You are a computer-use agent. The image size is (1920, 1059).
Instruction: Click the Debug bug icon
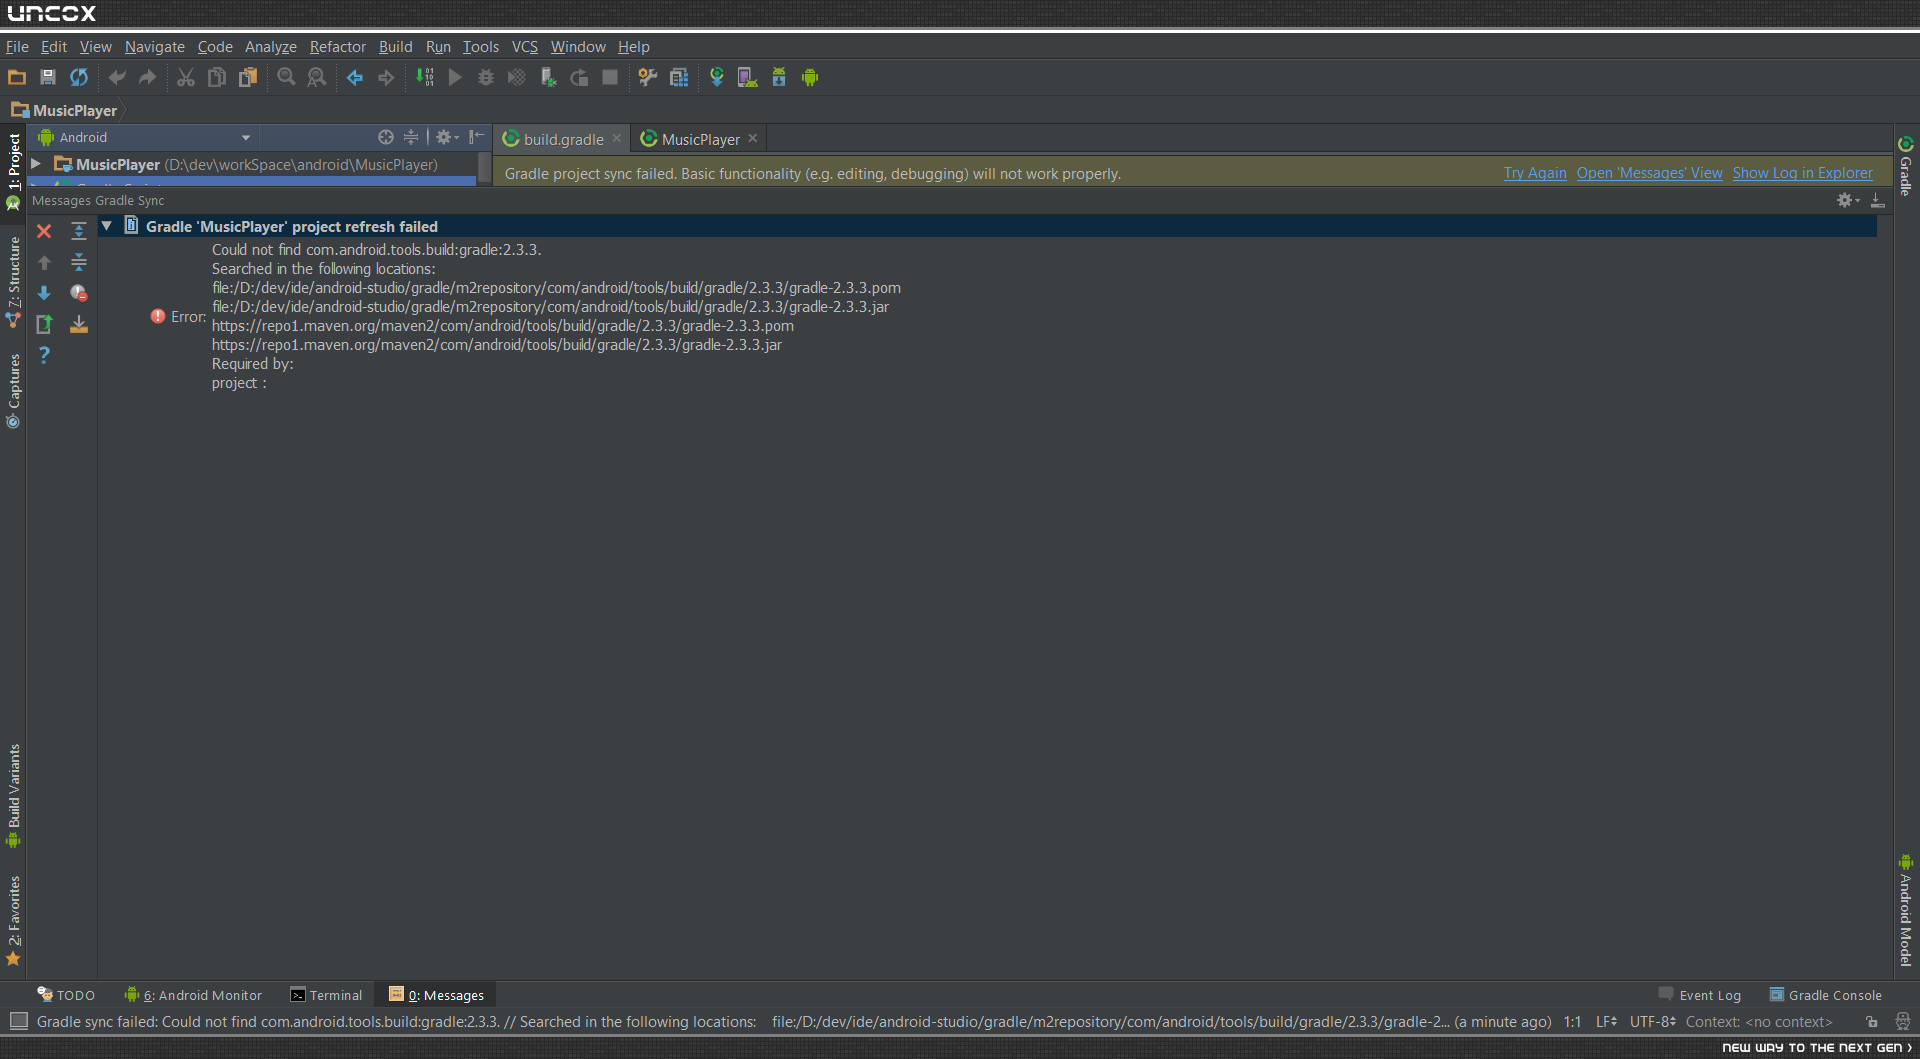click(x=486, y=77)
